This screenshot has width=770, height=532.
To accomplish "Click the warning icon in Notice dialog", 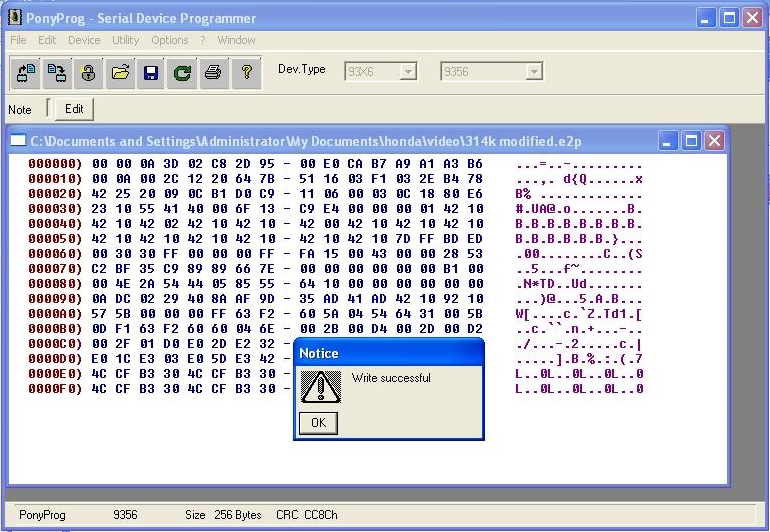I will (x=321, y=387).
